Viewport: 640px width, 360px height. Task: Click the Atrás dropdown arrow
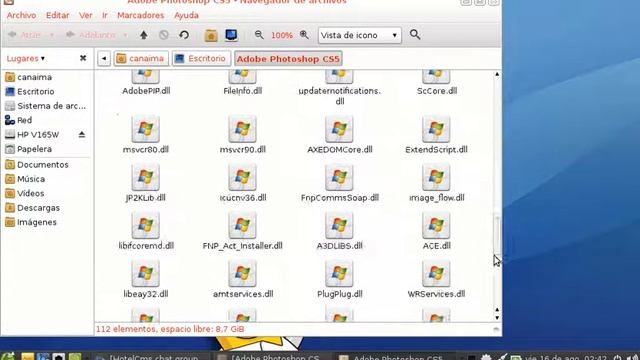52,35
